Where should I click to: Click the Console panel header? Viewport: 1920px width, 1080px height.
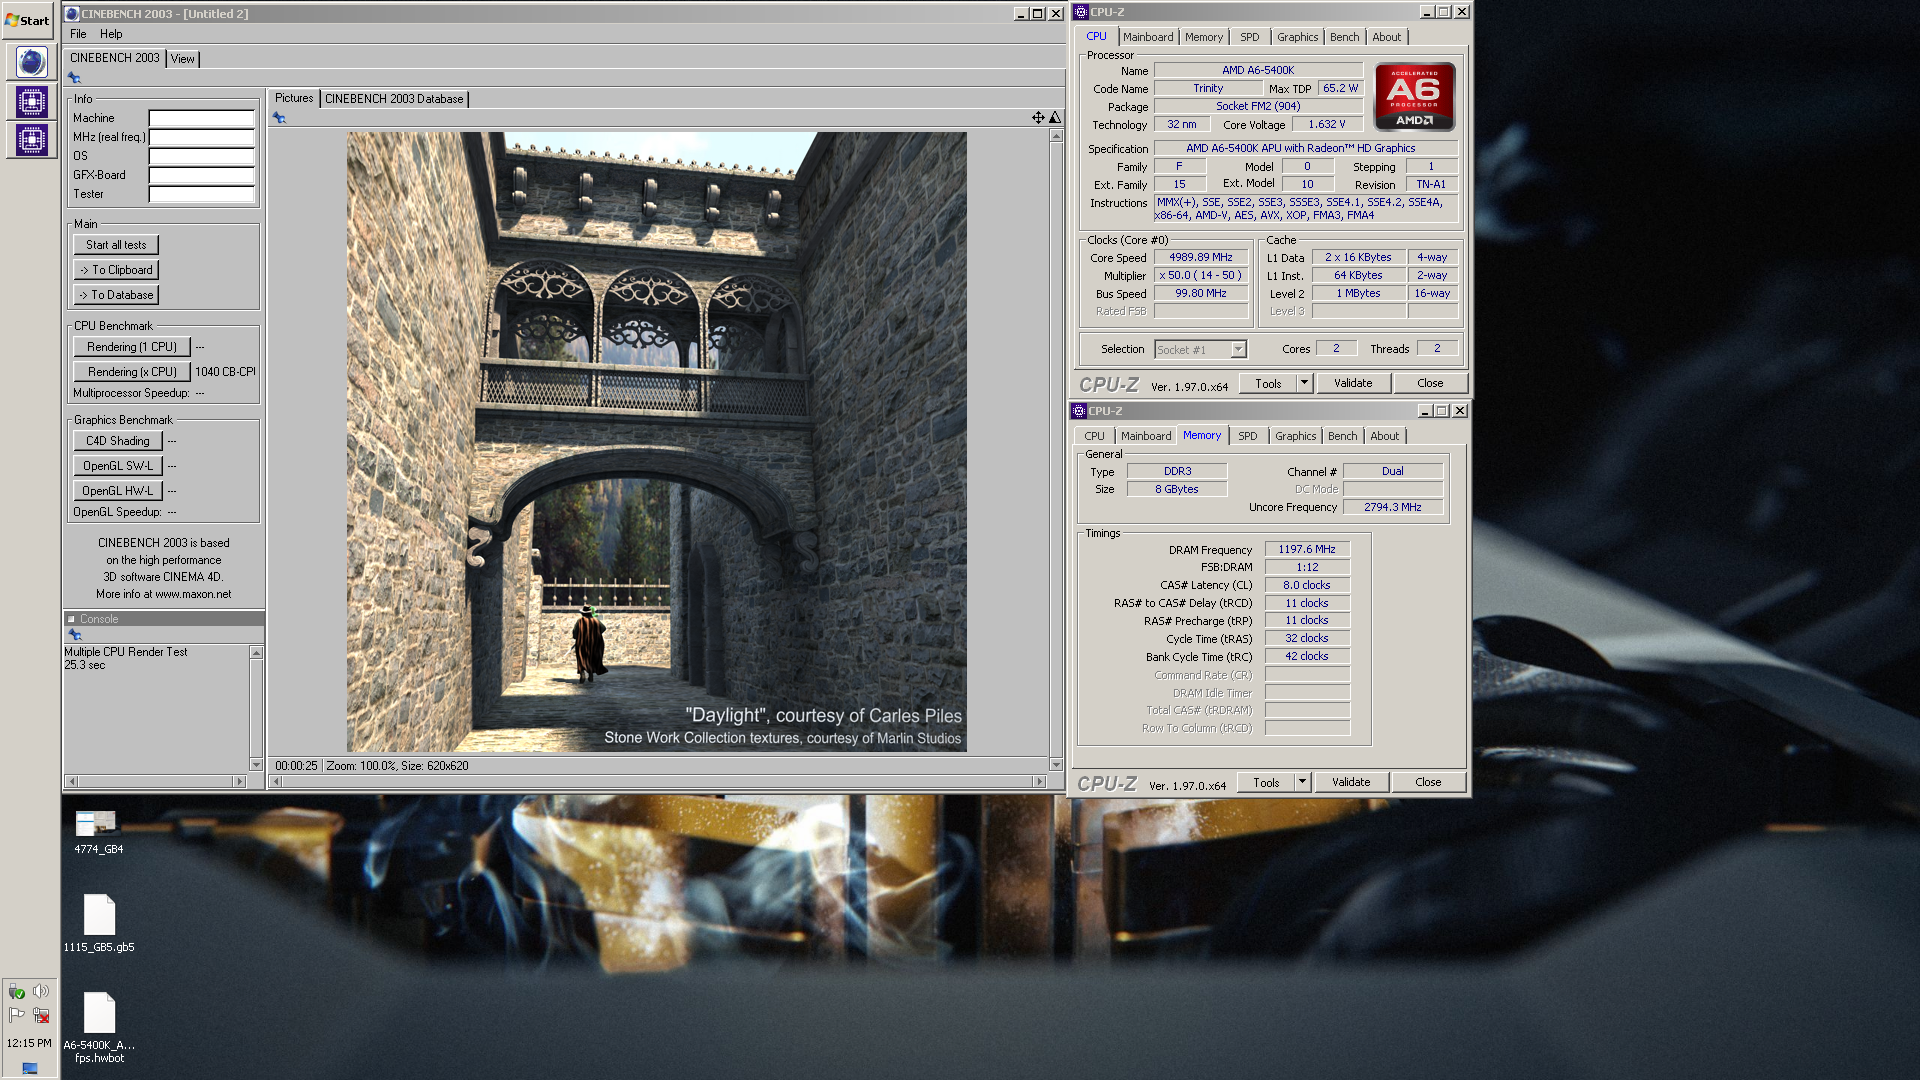[164, 619]
